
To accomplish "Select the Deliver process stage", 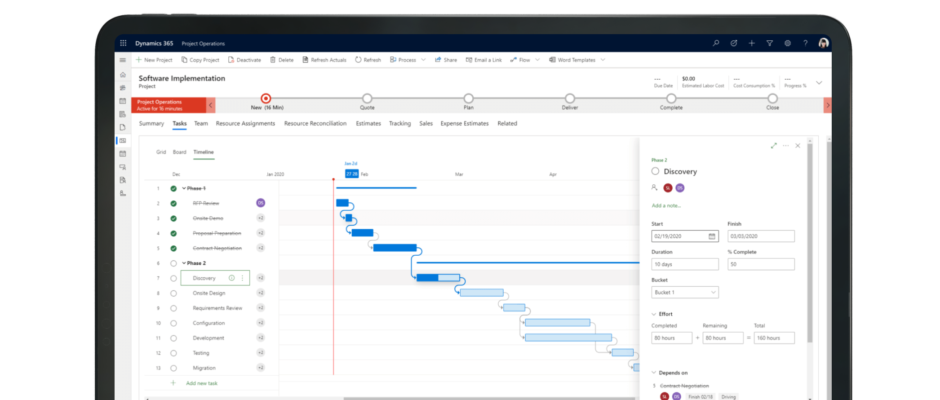I will tap(570, 98).
